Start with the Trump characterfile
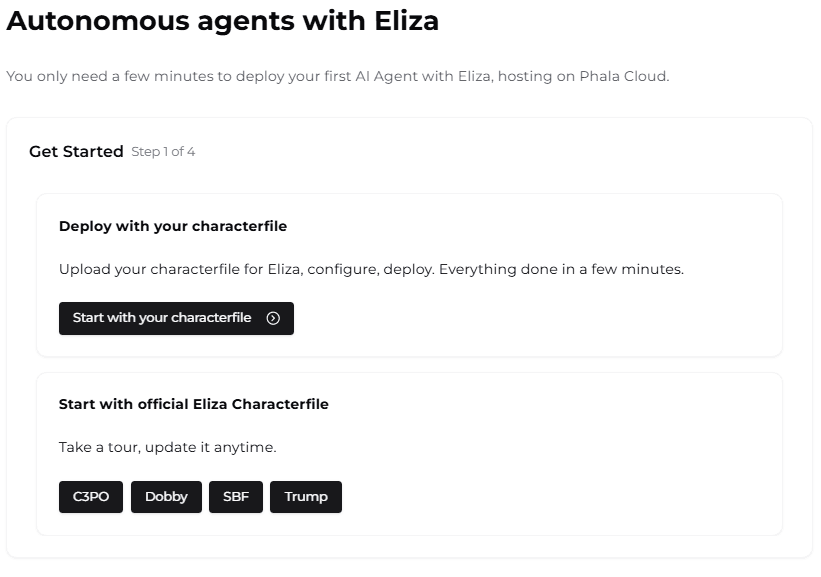The image size is (821, 577). 306,497
